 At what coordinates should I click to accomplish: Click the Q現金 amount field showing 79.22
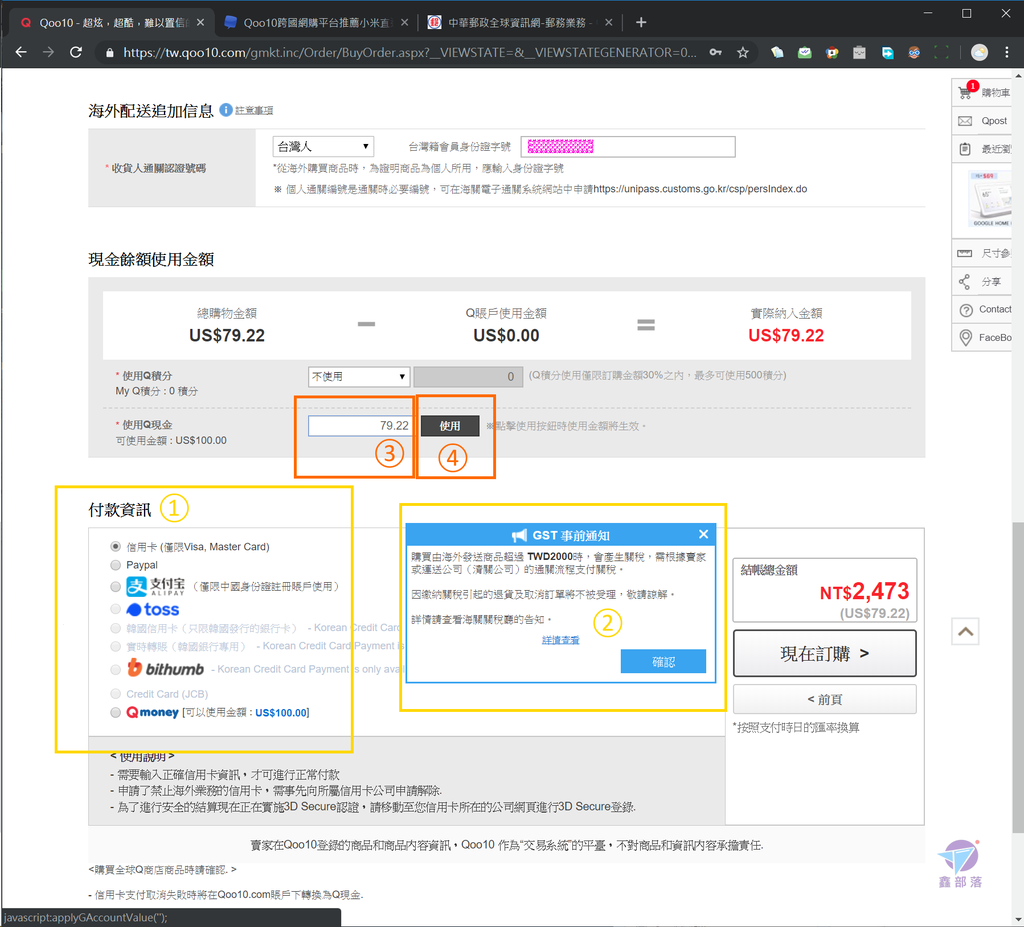[x=360, y=426]
